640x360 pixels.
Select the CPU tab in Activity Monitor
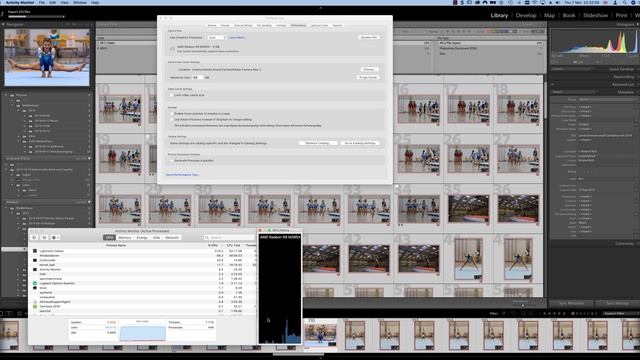(x=109, y=238)
